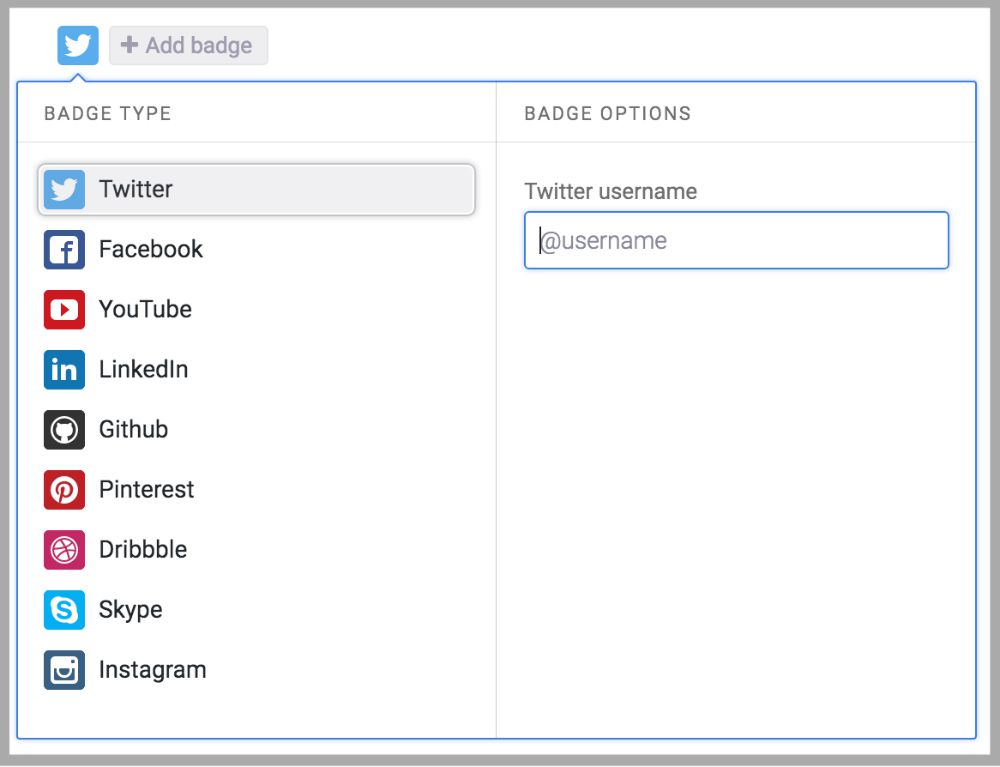This screenshot has height=767, width=1000.
Task: Choose the Instagram label in the list
Action: (152, 670)
